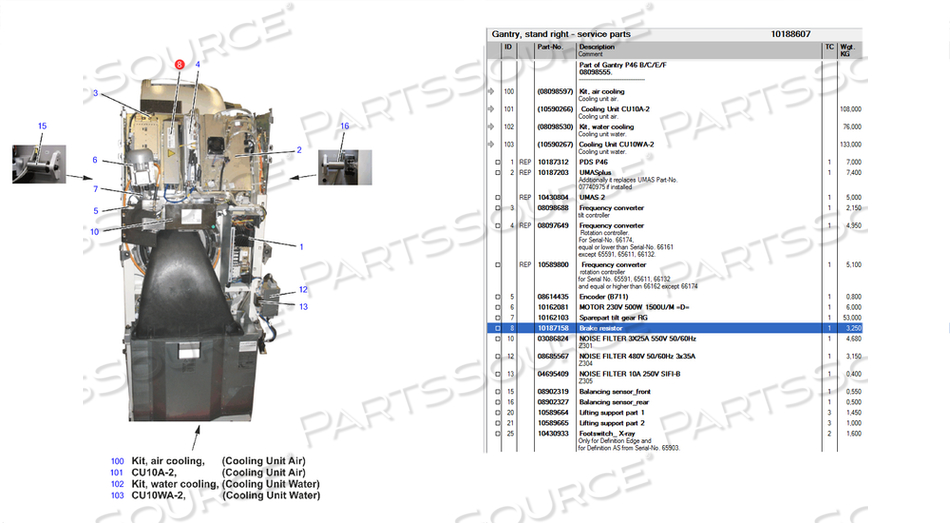Screen dimensions: 950x523
Task: Select callout number 12 in the diagram
Action: point(303,290)
